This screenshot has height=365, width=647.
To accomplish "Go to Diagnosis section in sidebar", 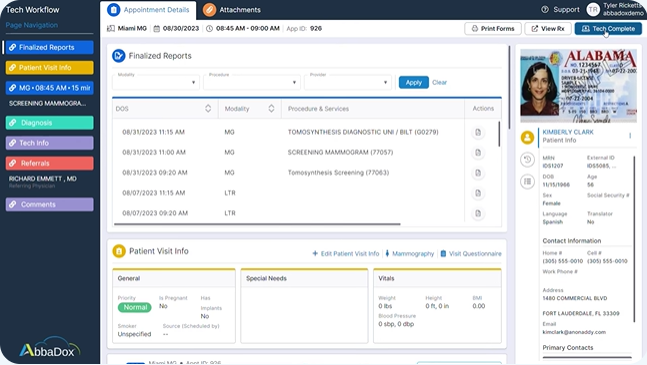I will tap(50, 122).
